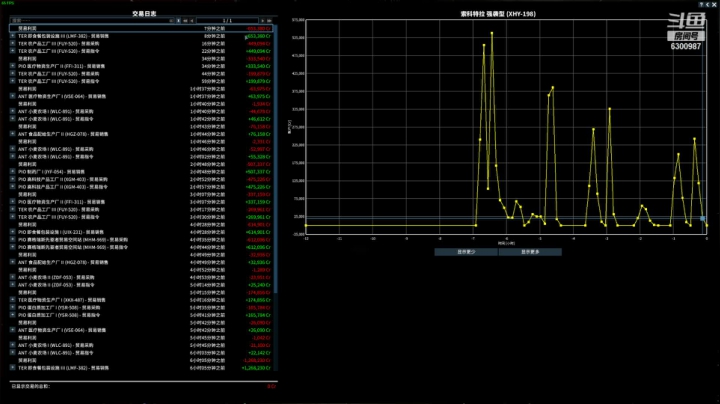Expand the ANT VSE-064 entry with +26,090 Cr
The image size is (720, 404).
click(x=13, y=330)
